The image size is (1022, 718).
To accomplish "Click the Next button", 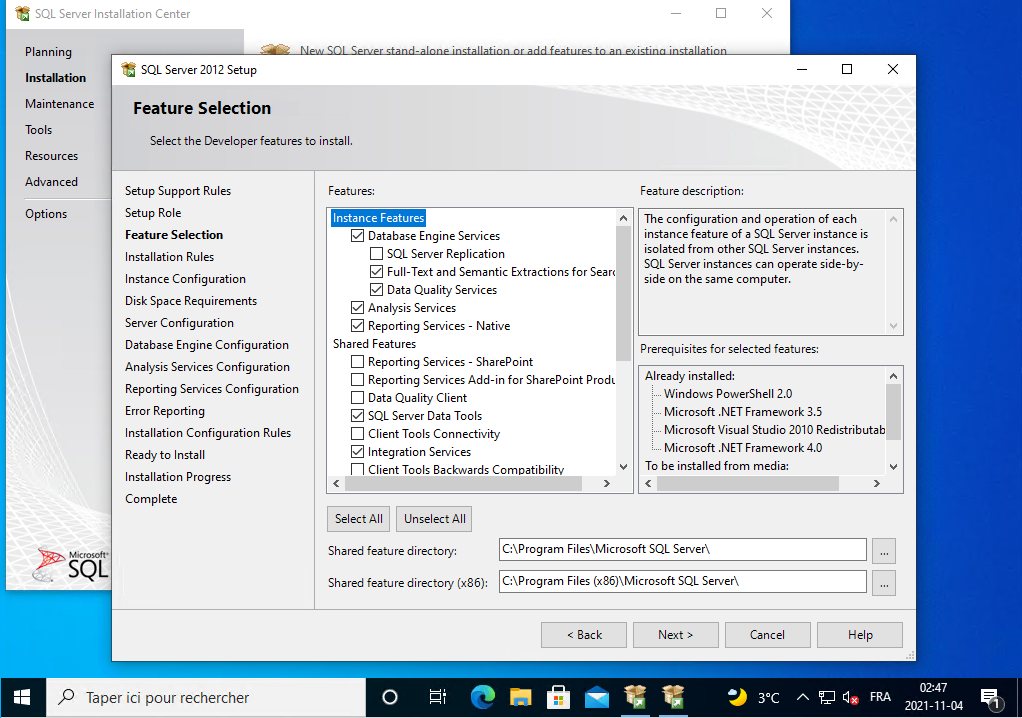I will (x=675, y=635).
